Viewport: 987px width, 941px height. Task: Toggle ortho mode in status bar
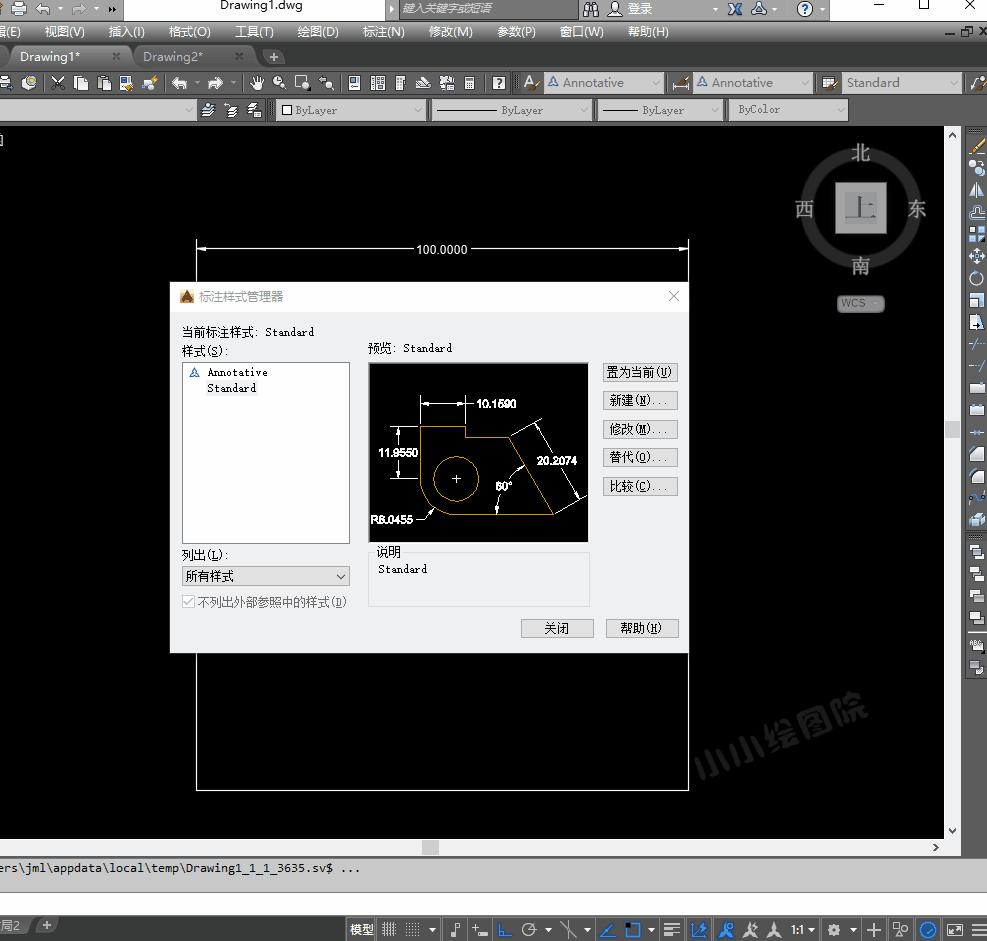coord(505,929)
